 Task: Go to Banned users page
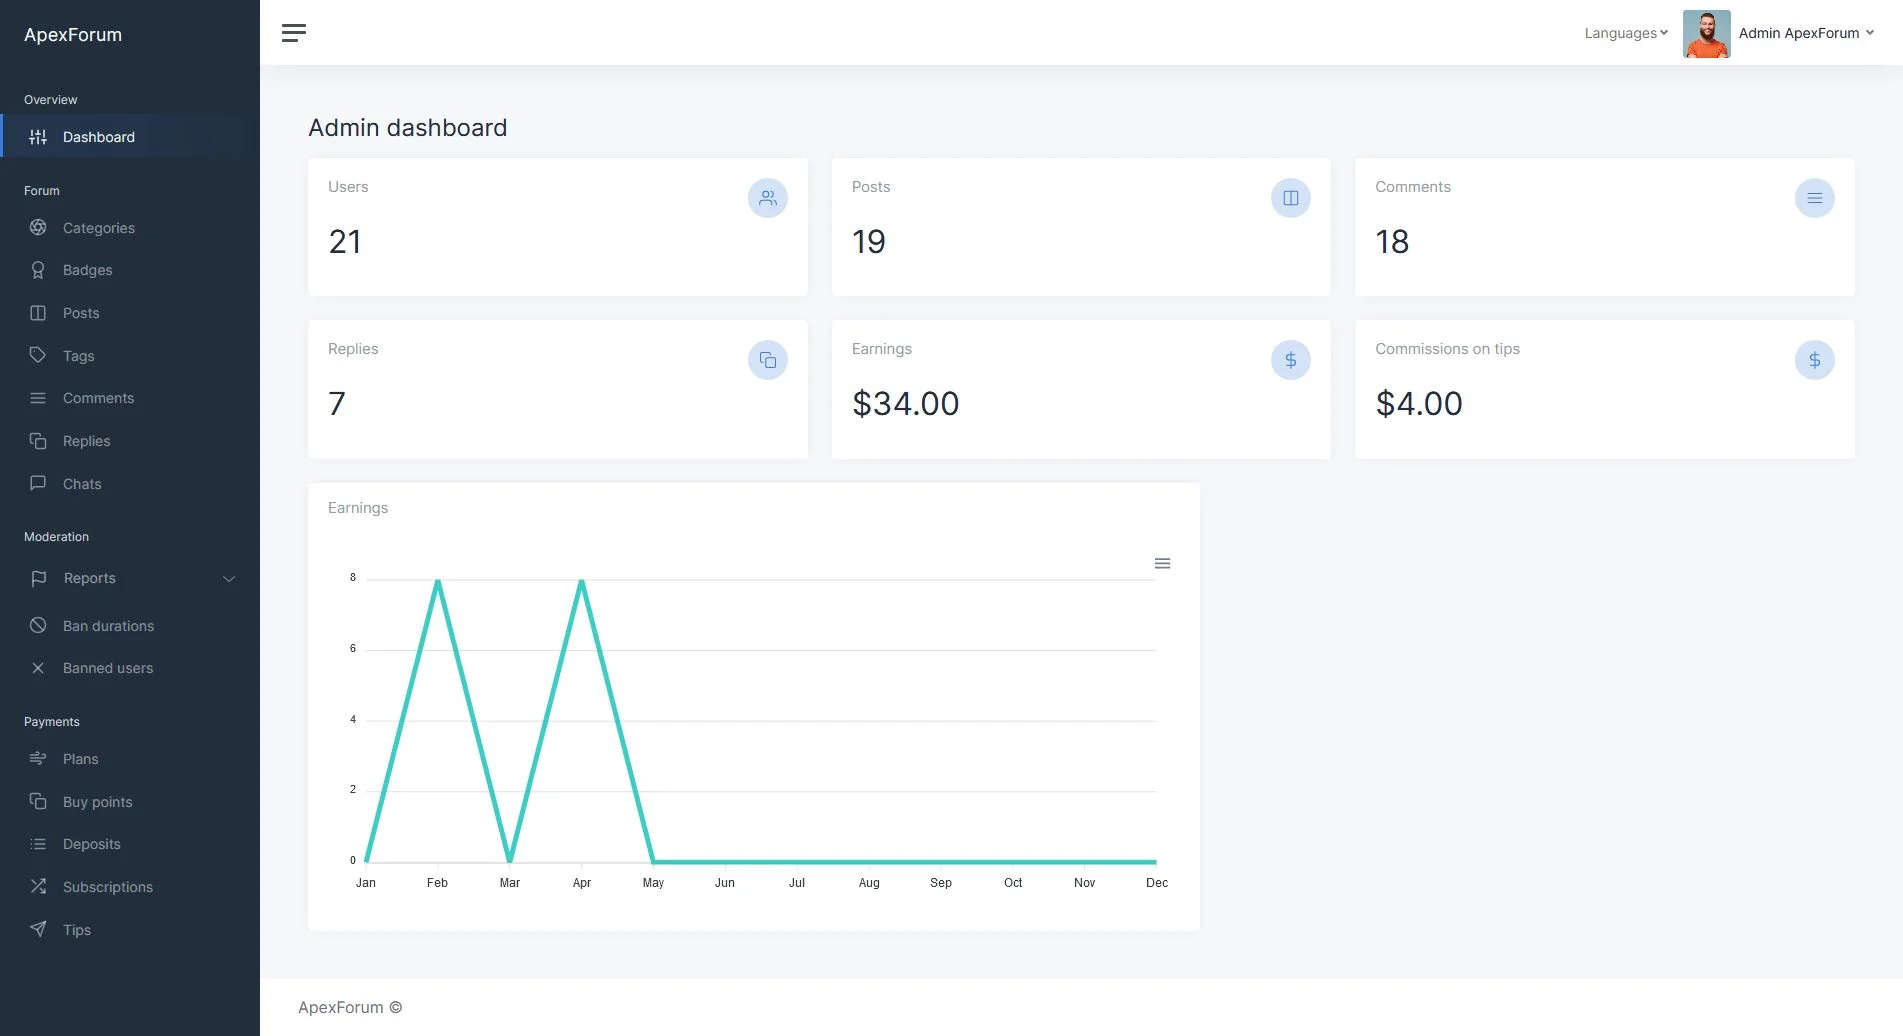pyautogui.click(x=107, y=668)
